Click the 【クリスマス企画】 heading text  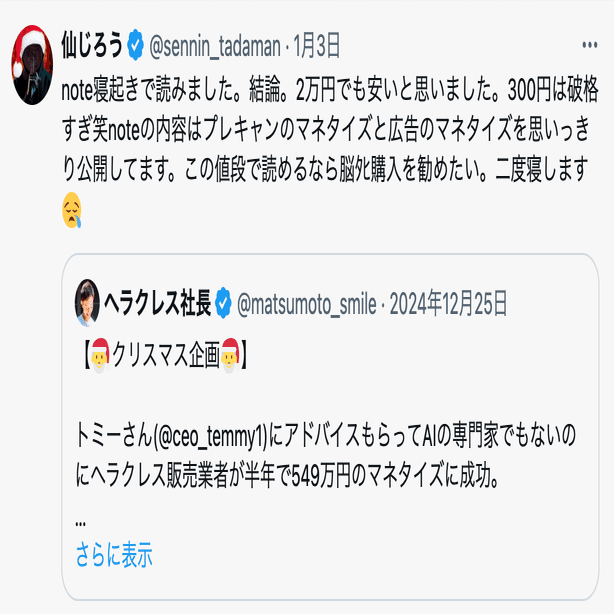click(165, 355)
